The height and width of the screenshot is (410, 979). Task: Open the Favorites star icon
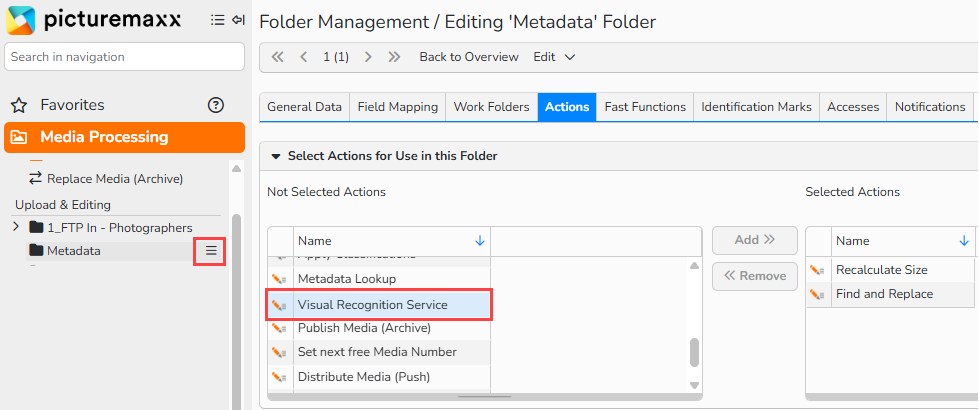pos(19,105)
